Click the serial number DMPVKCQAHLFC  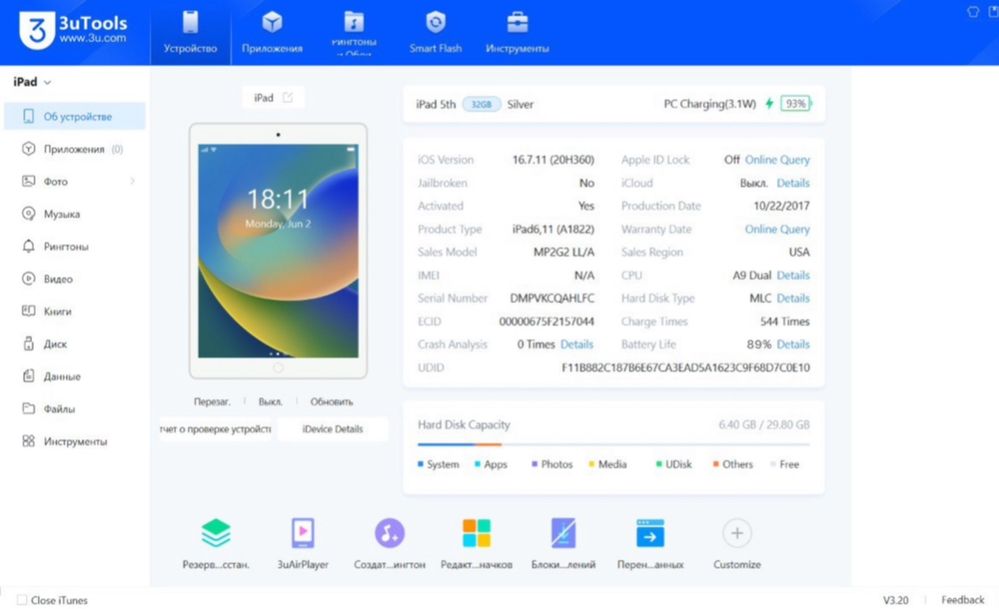(x=552, y=298)
